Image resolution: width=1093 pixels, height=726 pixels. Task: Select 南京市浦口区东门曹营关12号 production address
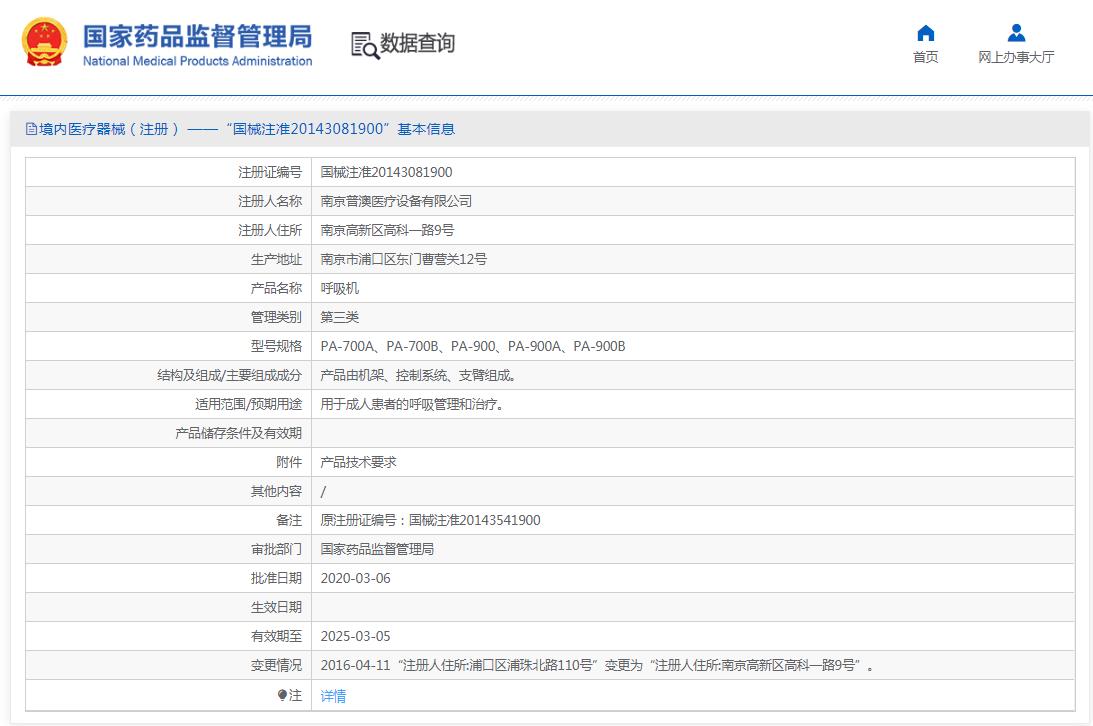pyautogui.click(x=404, y=259)
